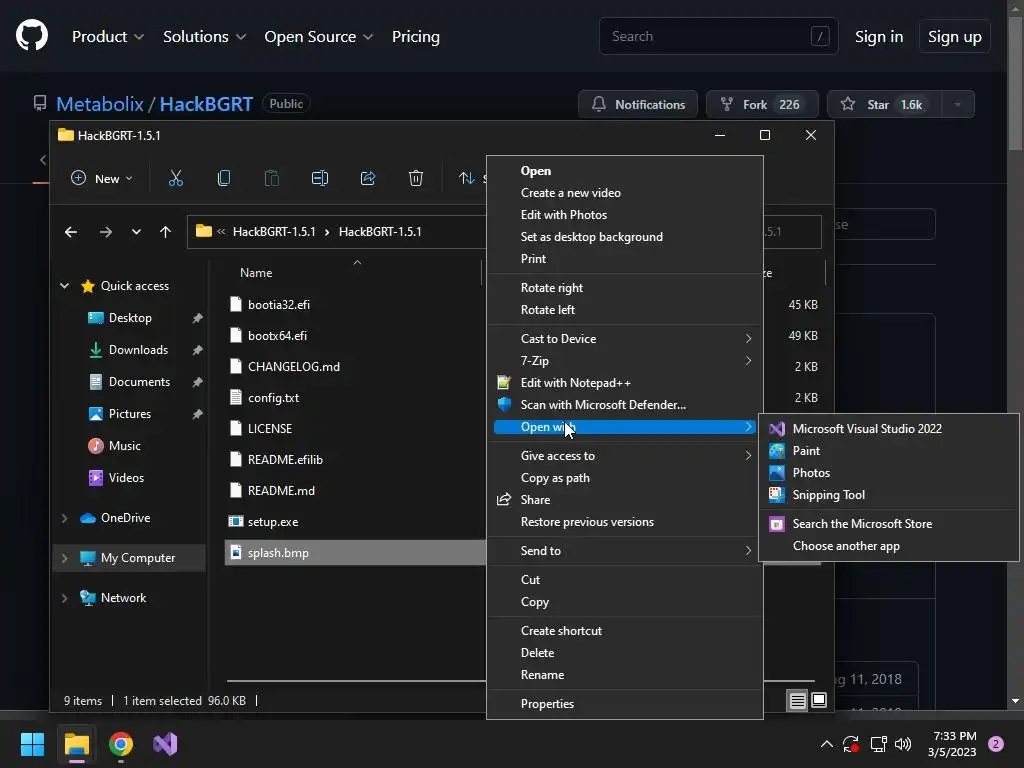
Task: Expand Give access to submenu
Action: tap(625, 456)
